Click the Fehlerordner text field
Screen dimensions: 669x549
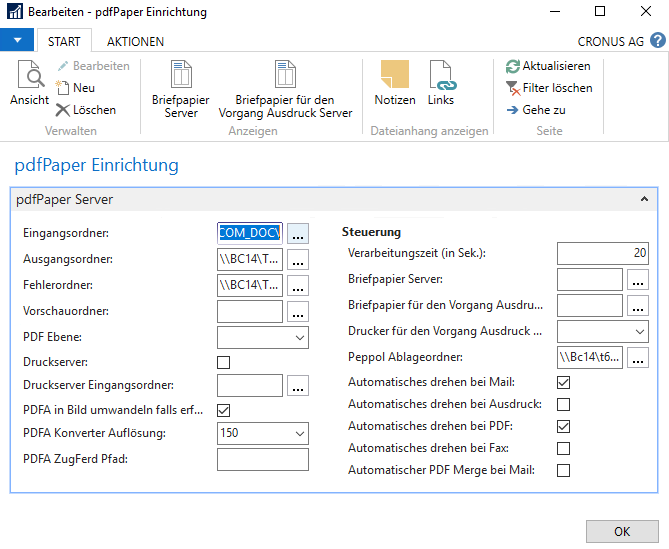click(250, 285)
